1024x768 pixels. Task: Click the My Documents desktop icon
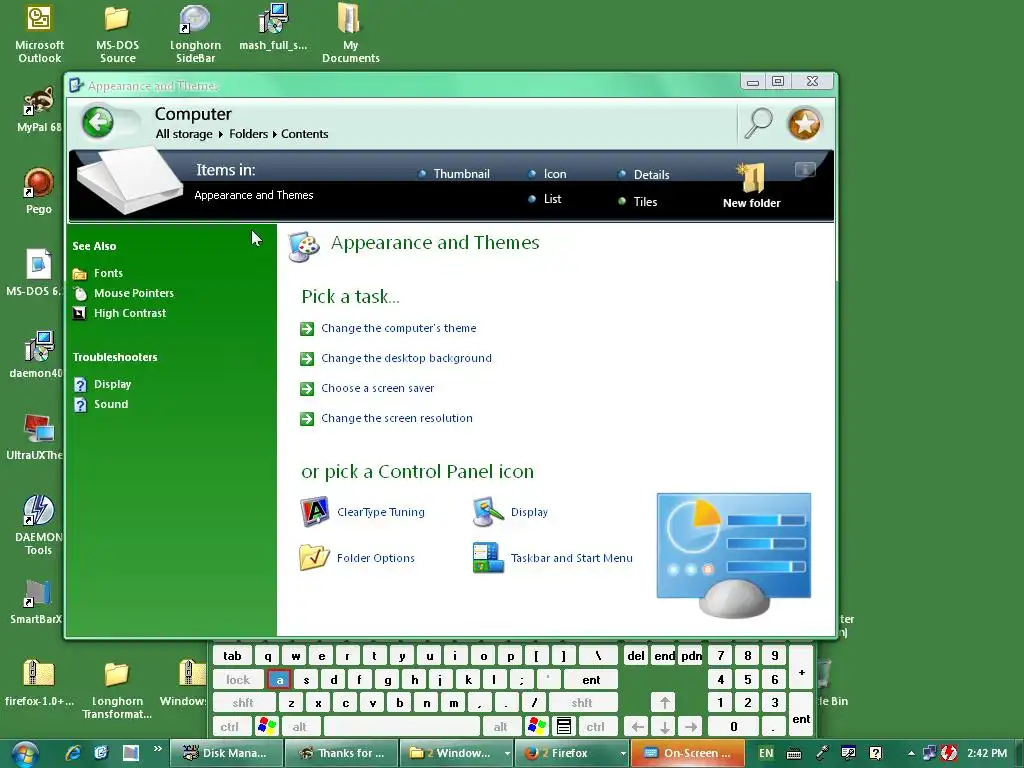(351, 34)
